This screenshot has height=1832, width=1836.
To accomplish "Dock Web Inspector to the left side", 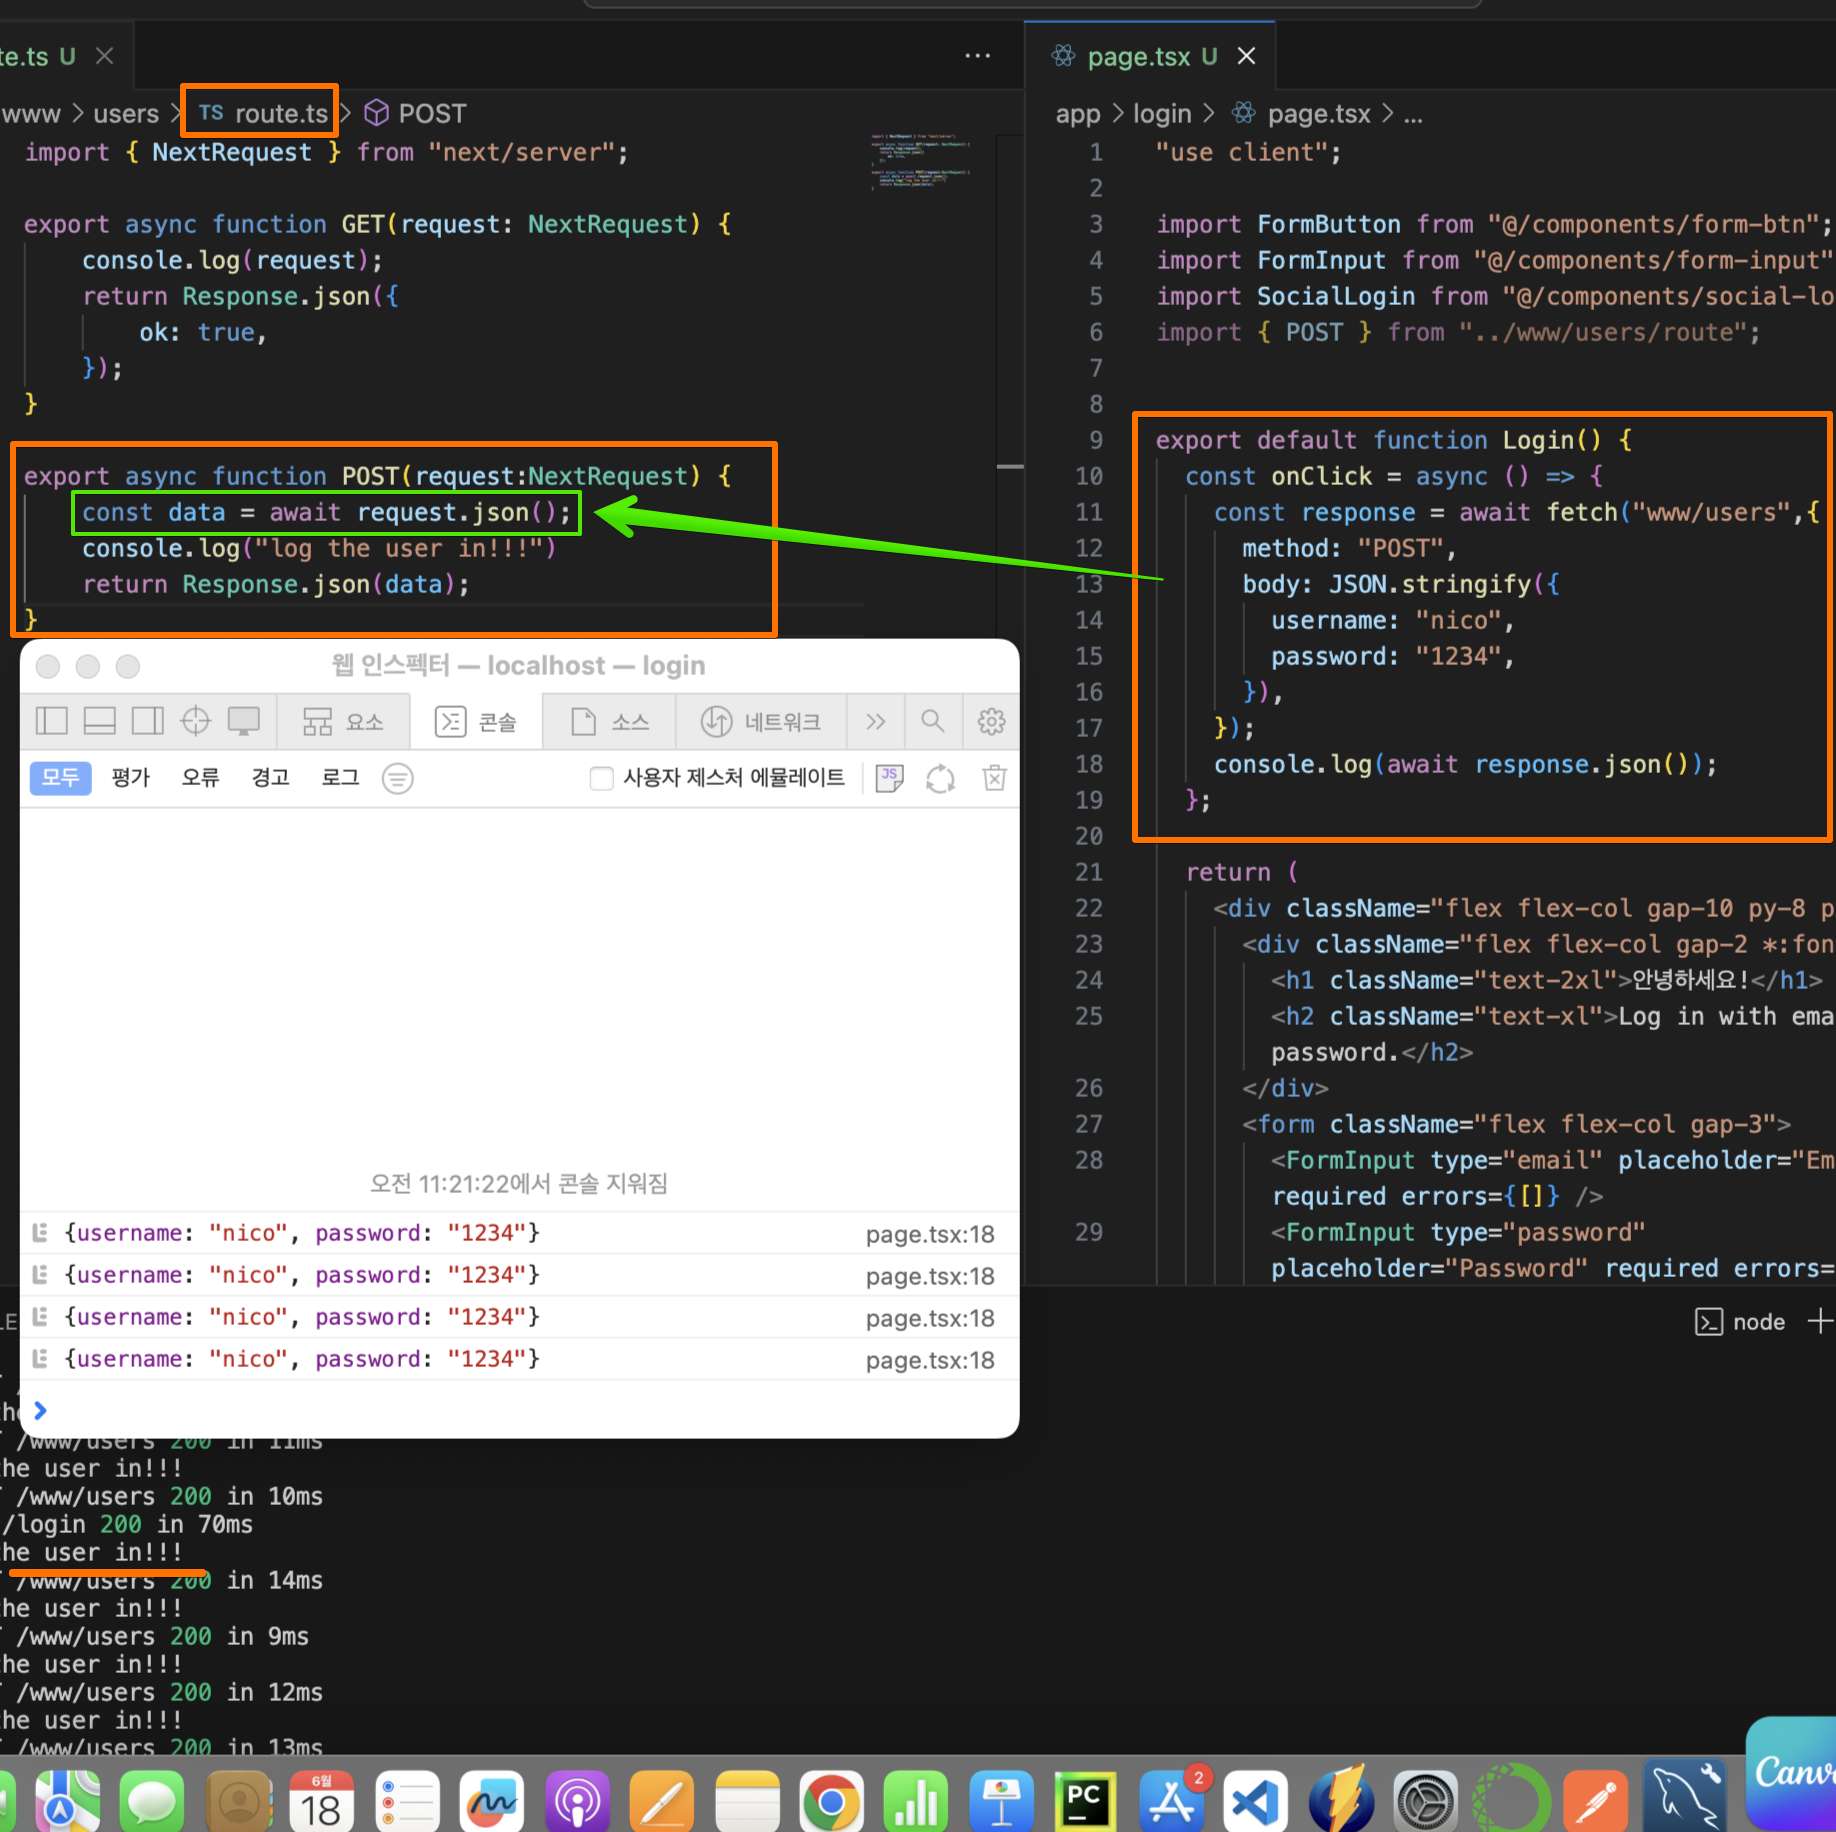I will pos(51,721).
